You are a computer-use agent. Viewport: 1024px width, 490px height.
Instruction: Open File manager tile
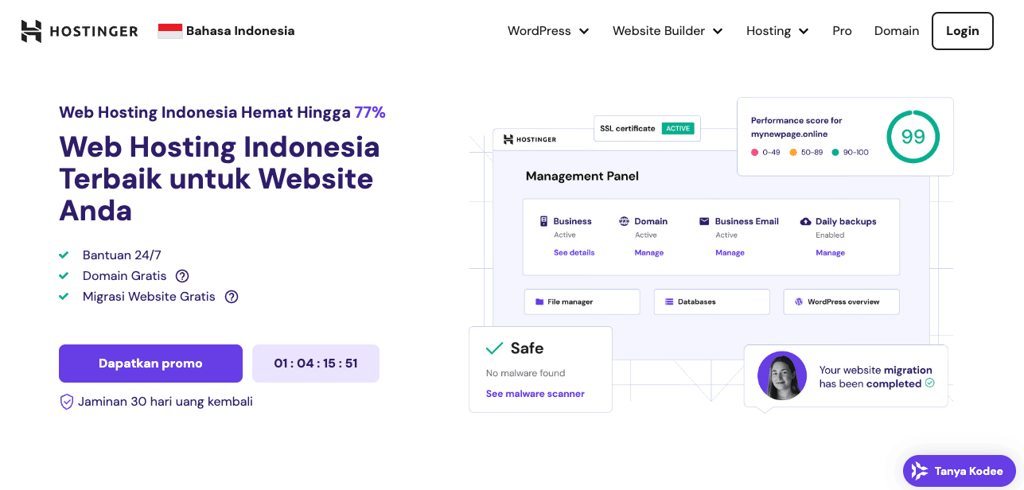point(582,302)
